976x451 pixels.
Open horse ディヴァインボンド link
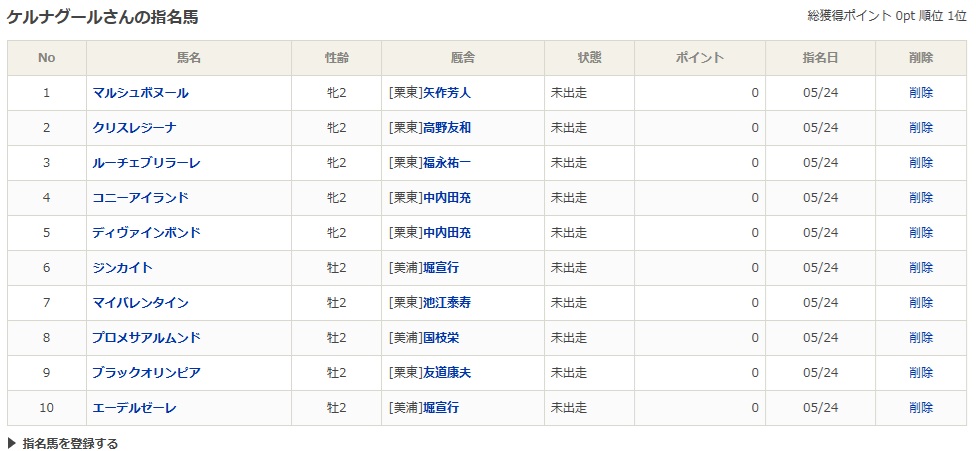tap(146, 233)
